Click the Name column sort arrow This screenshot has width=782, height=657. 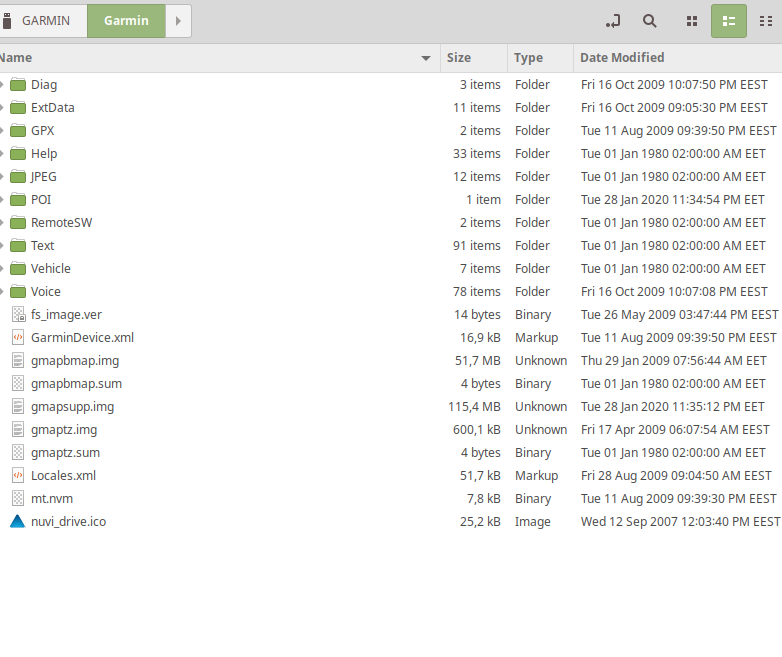[425, 58]
